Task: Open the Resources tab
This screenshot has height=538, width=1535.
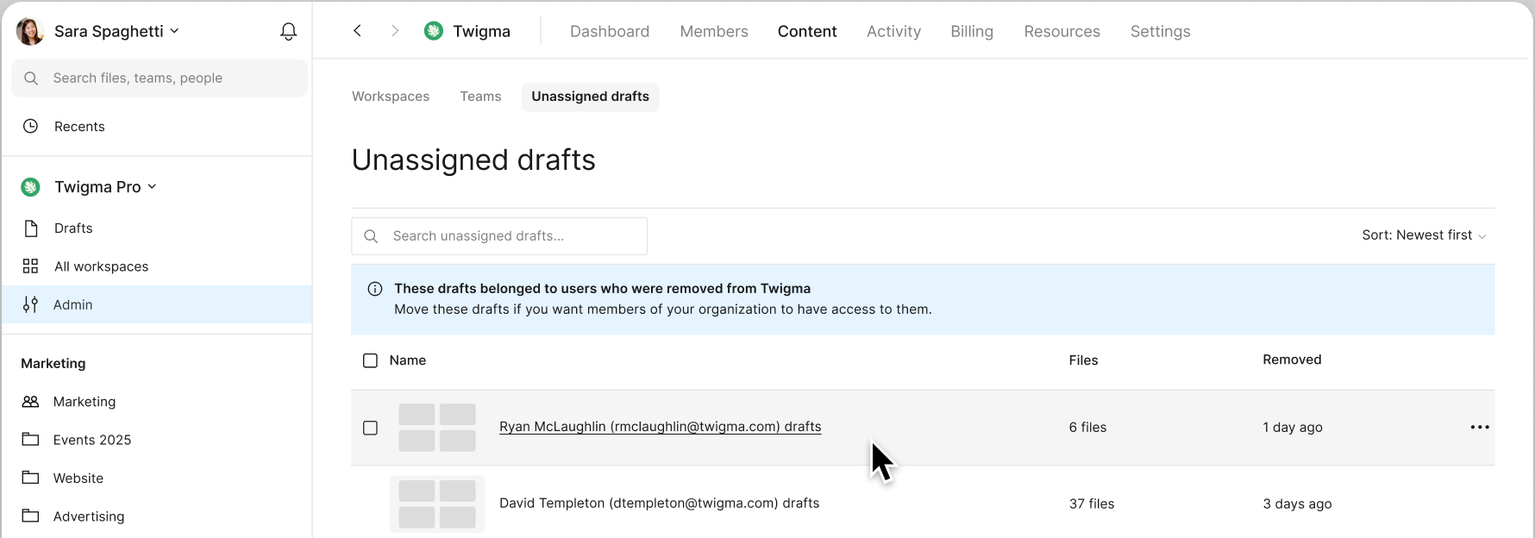Action: (1062, 31)
